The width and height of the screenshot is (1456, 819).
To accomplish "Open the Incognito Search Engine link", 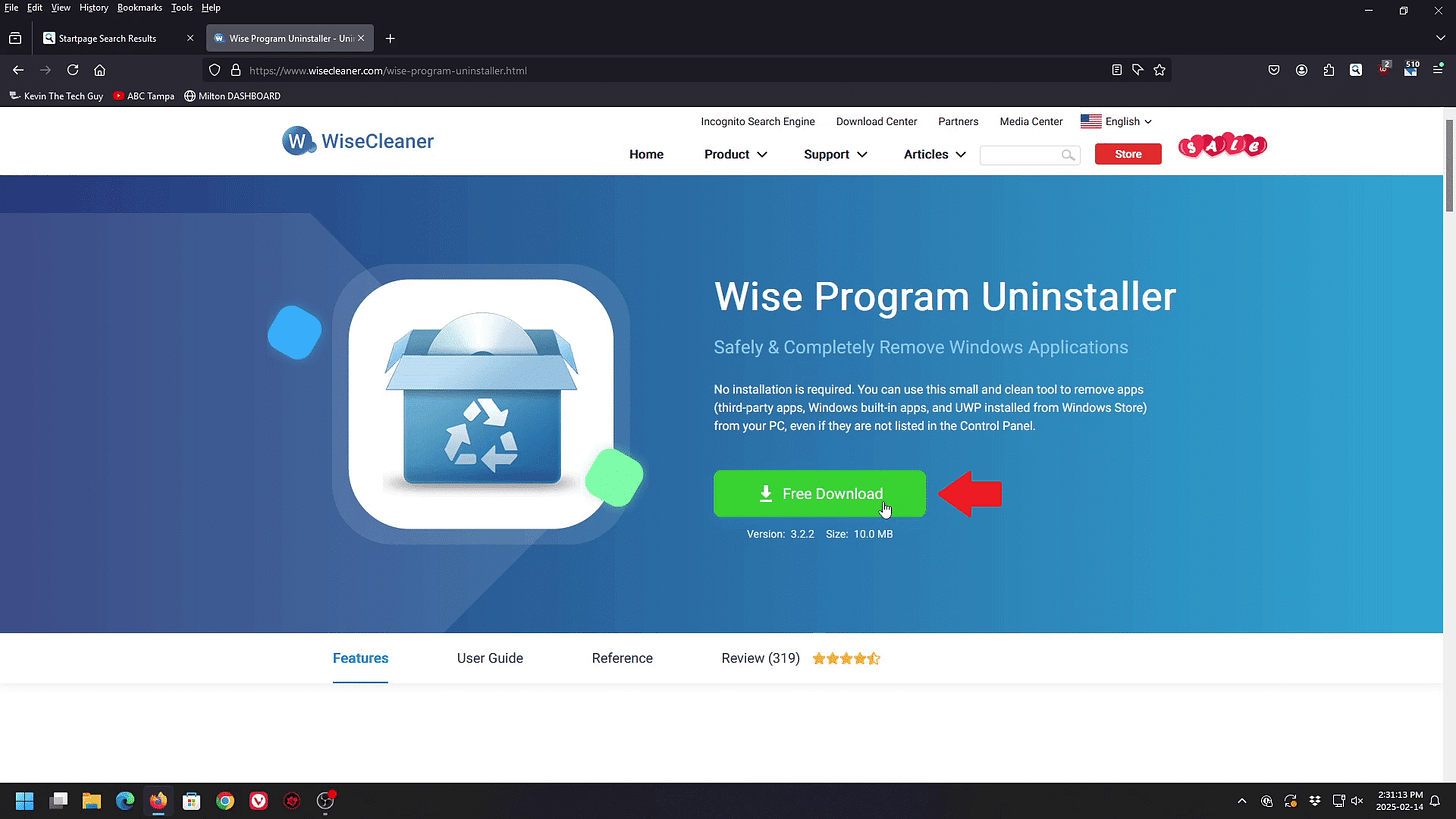I will (758, 121).
